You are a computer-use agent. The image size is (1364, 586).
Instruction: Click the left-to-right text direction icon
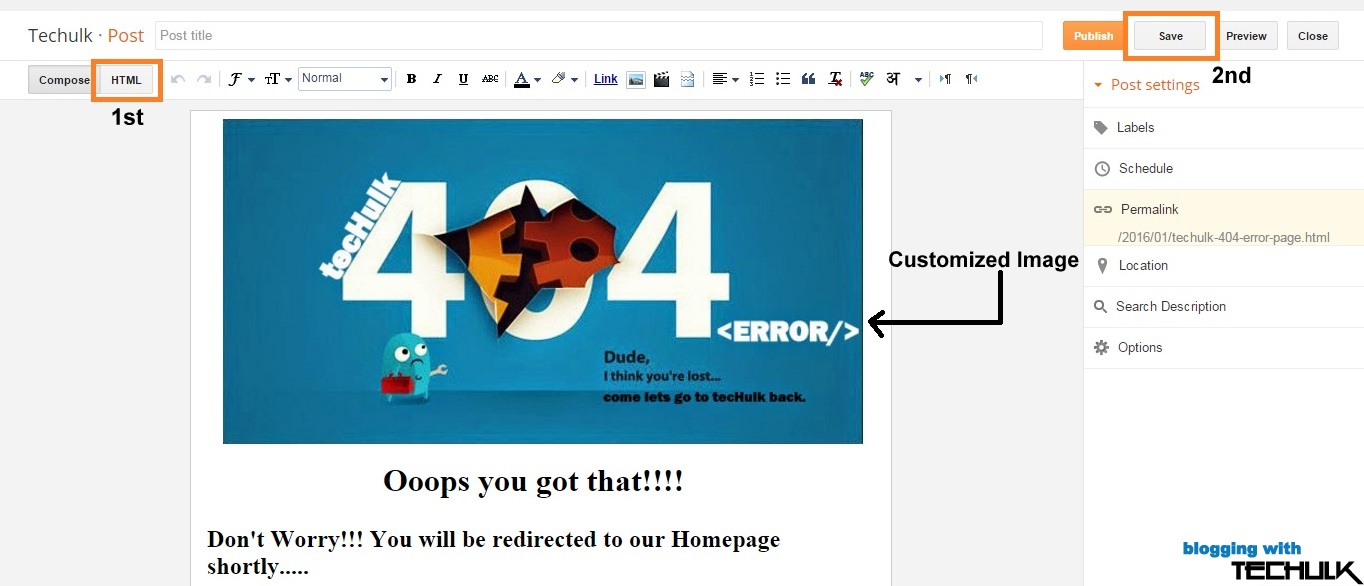point(946,79)
